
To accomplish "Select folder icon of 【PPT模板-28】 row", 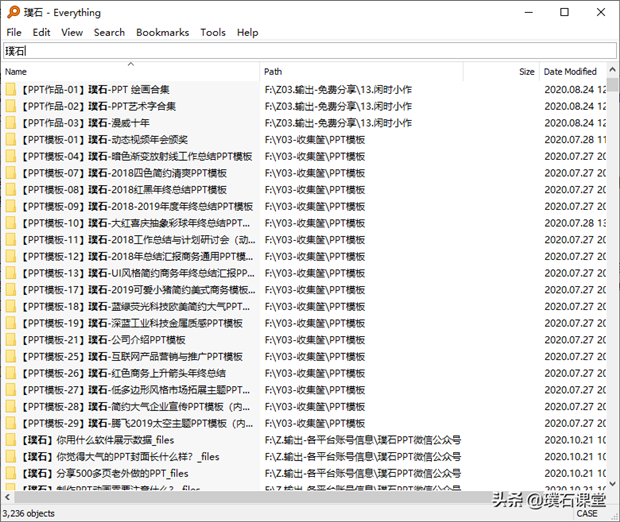I will 11,407.
